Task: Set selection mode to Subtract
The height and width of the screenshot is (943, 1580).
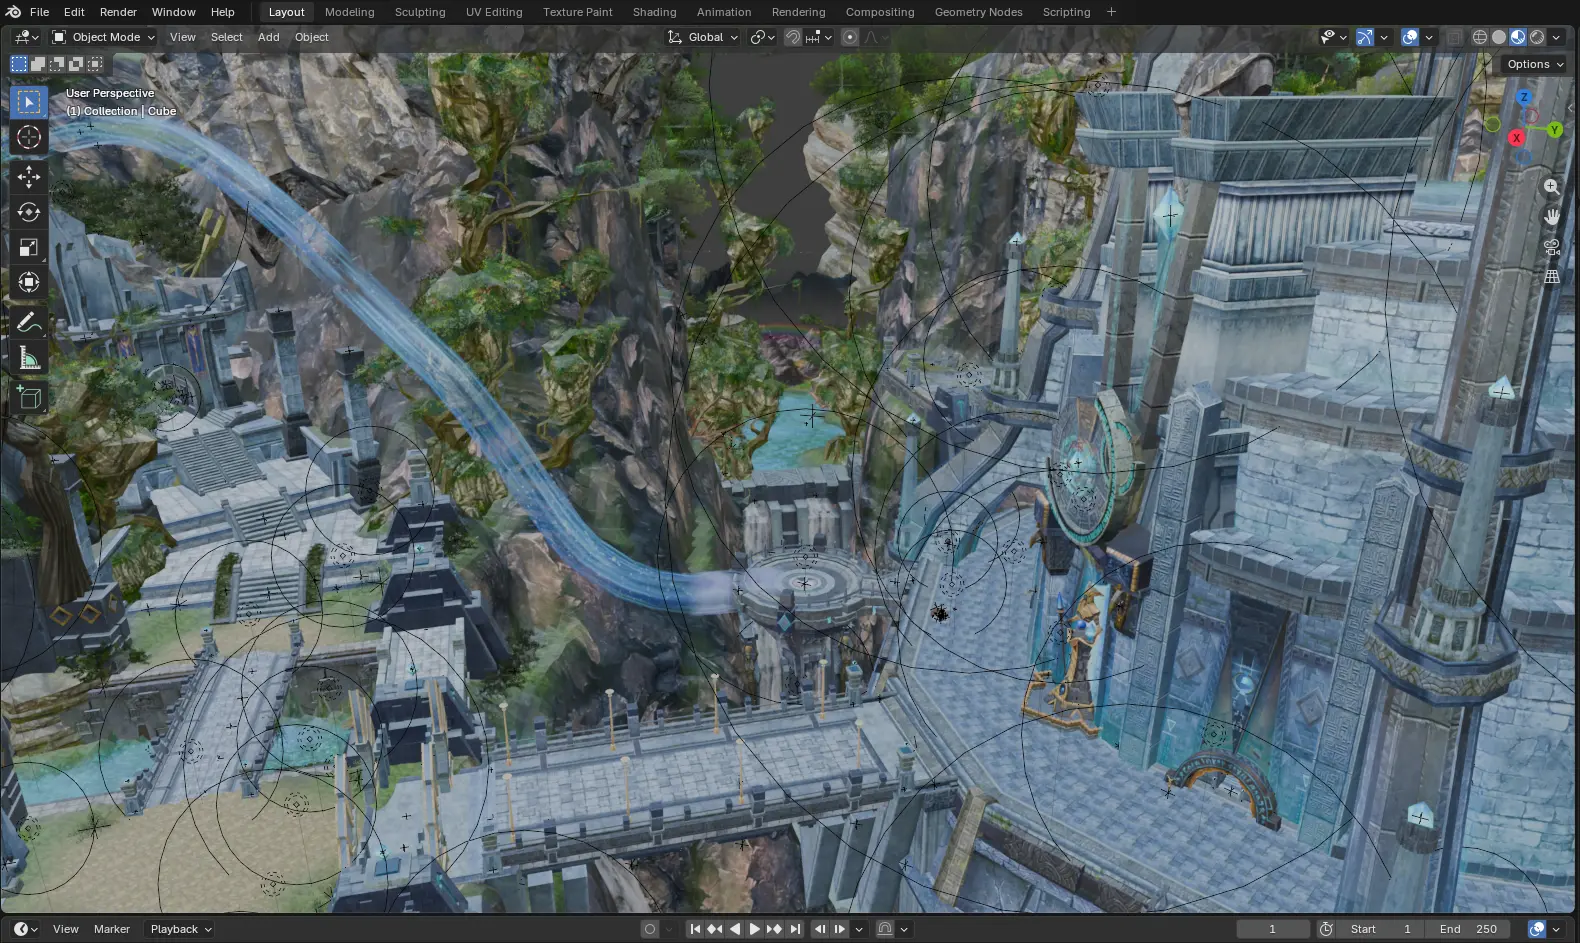Action: [x=57, y=64]
